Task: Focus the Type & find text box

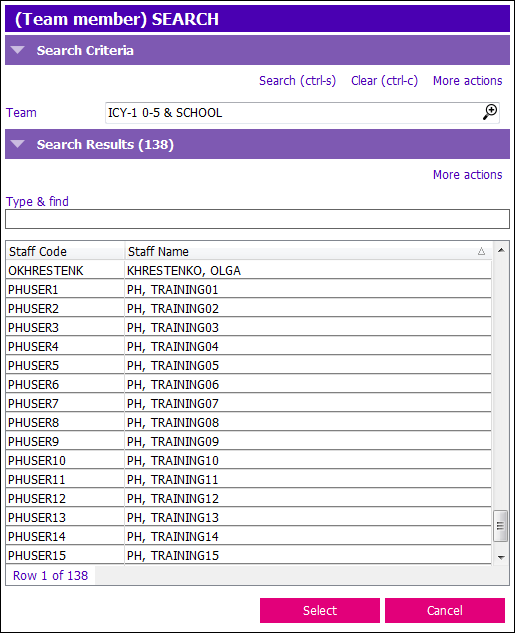Action: [x=258, y=219]
